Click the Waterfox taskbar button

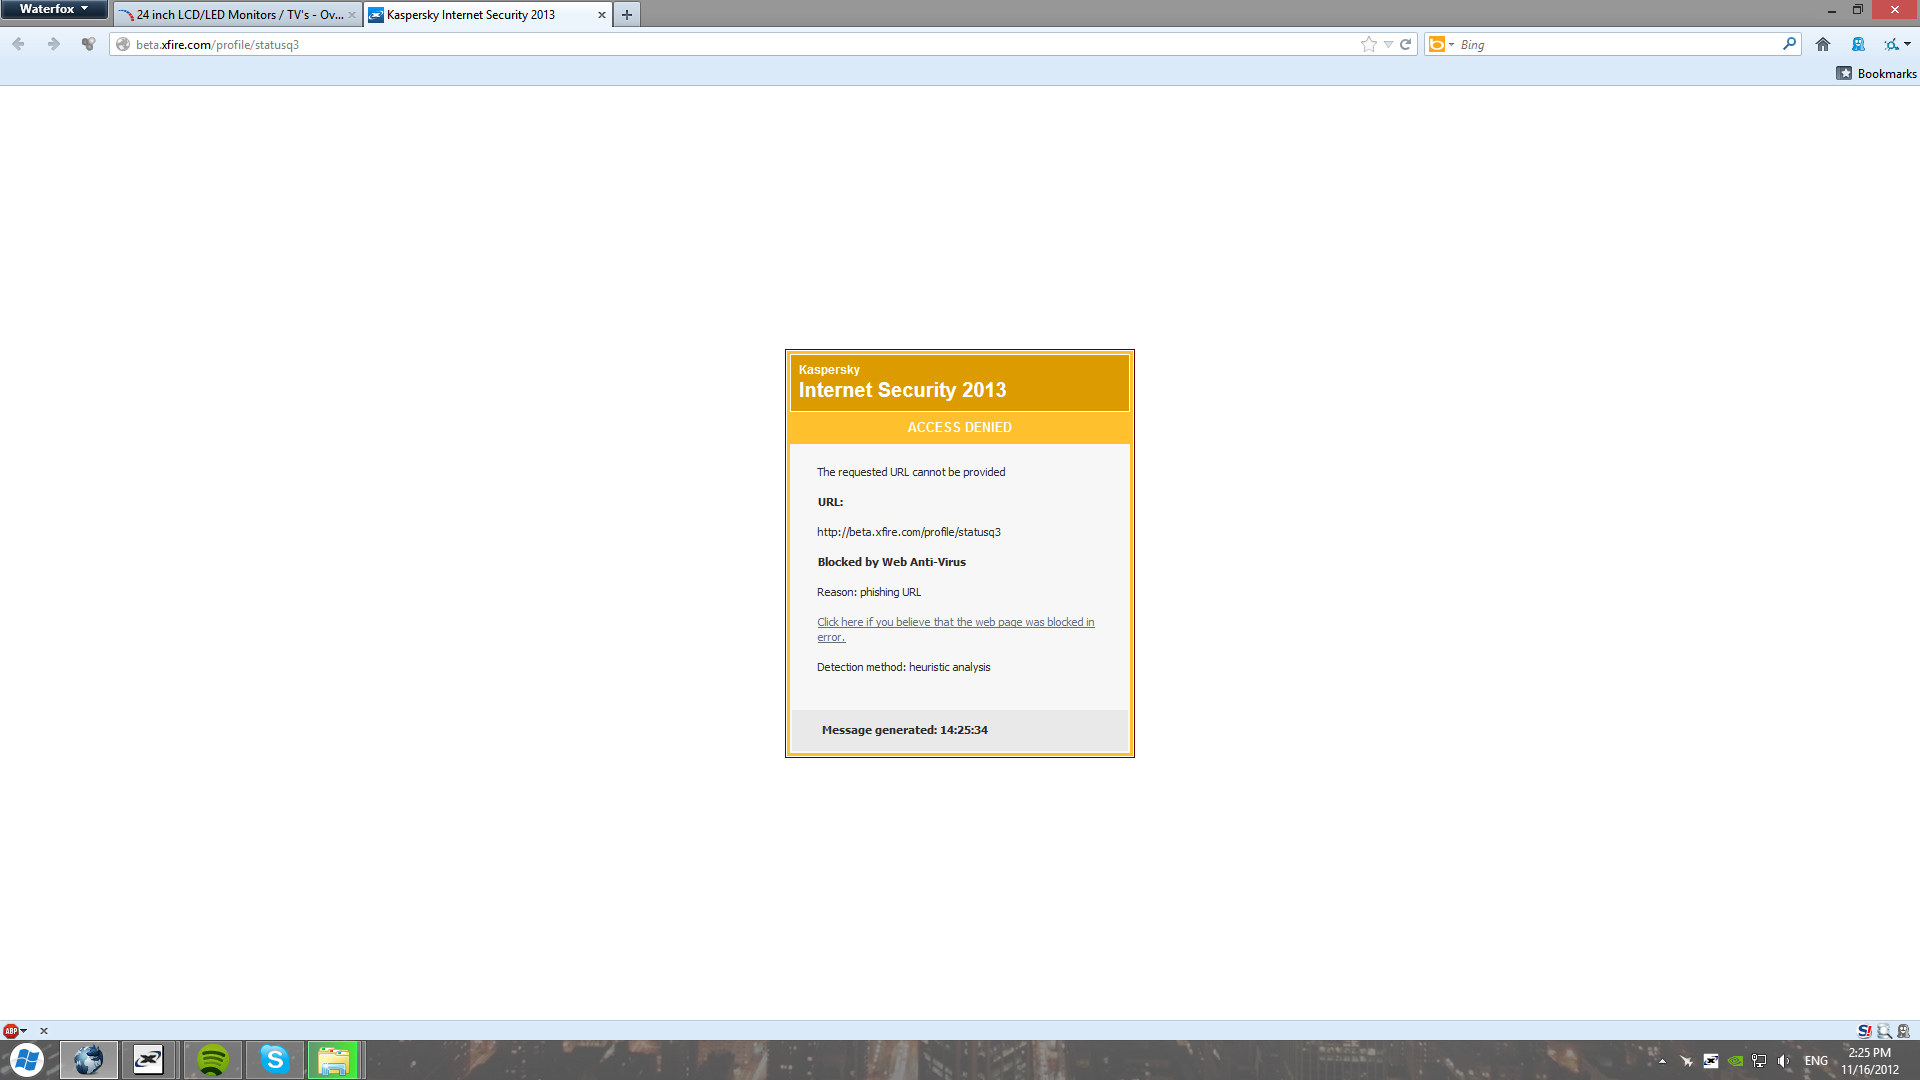(89, 1060)
